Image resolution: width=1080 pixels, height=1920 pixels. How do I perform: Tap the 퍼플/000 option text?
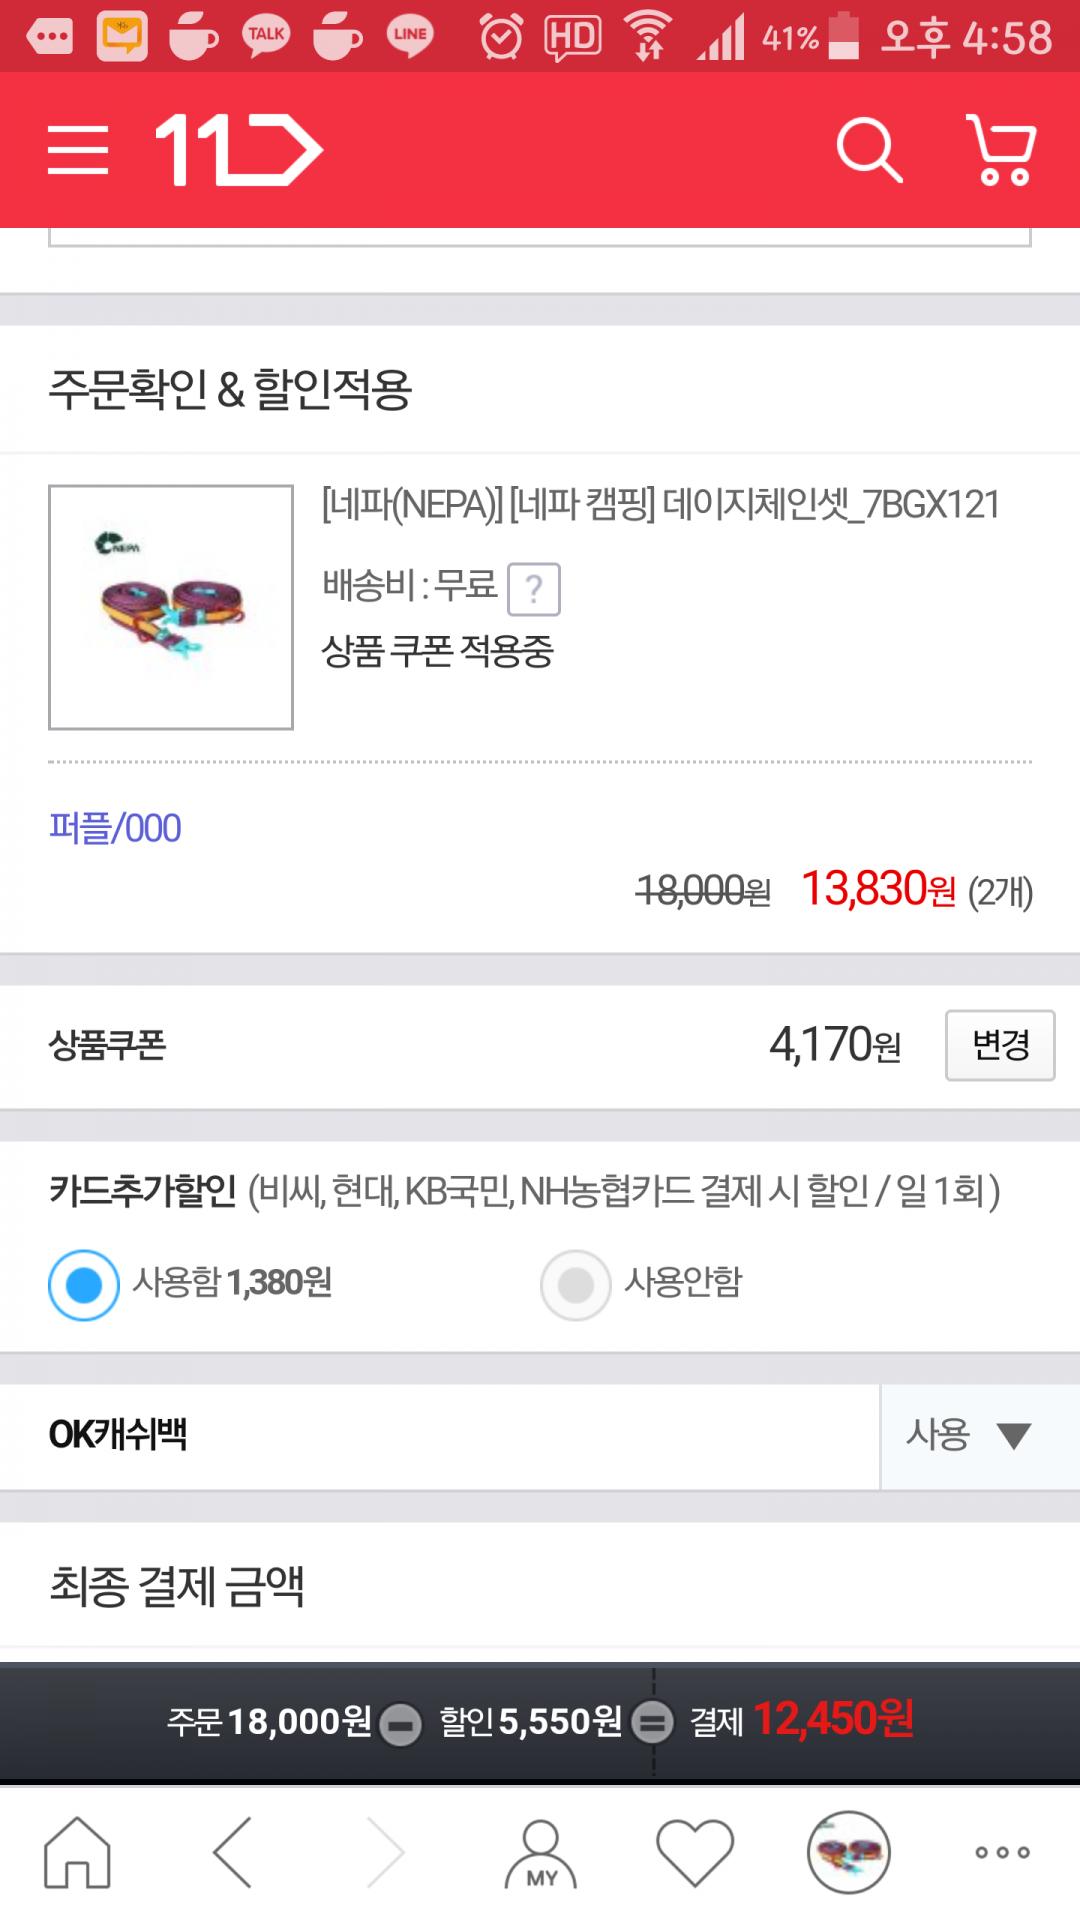point(115,828)
